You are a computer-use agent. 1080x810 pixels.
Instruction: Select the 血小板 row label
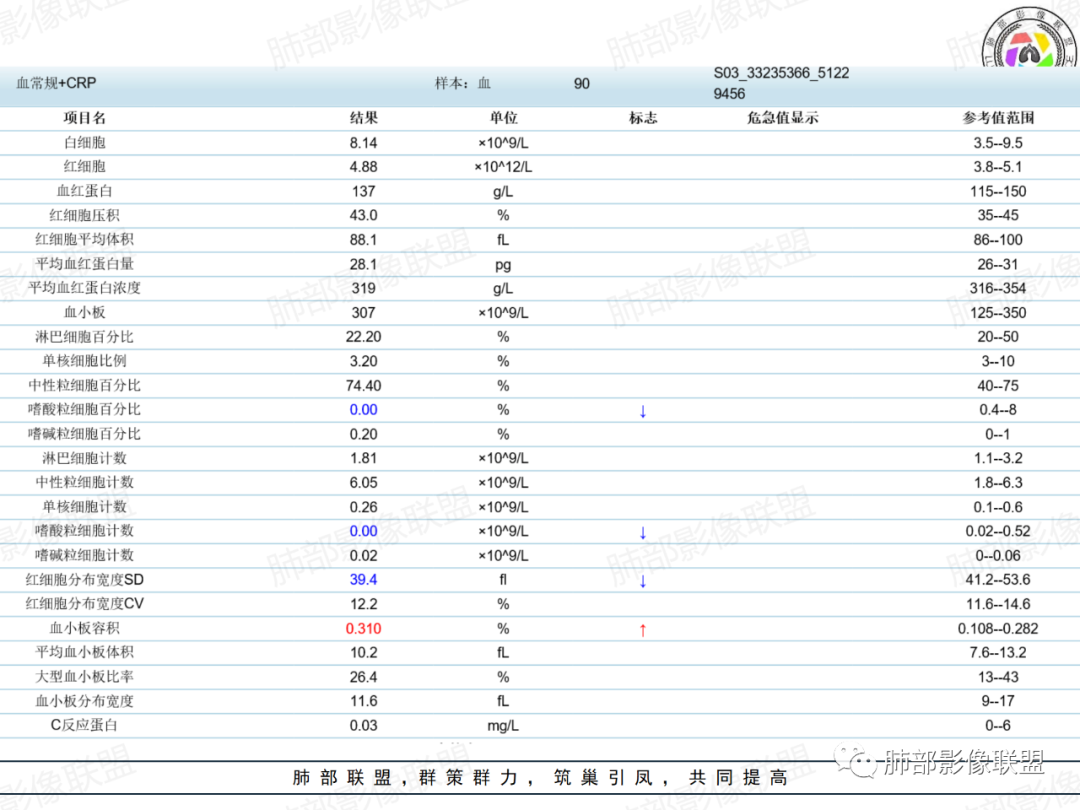85,312
